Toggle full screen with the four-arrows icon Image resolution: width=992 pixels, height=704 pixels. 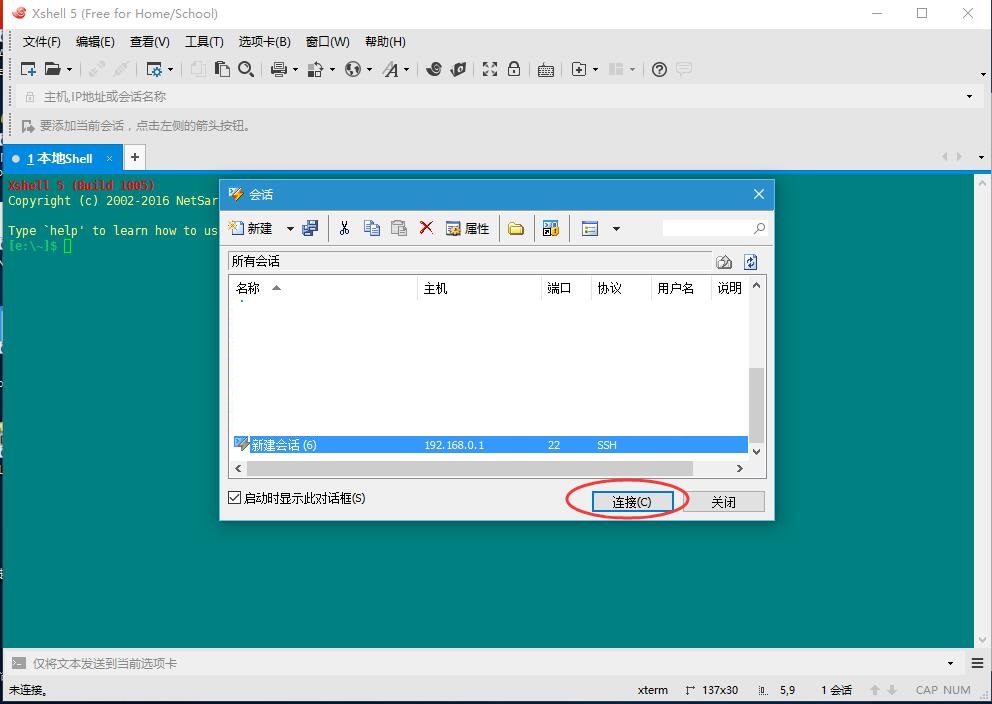tap(490, 69)
